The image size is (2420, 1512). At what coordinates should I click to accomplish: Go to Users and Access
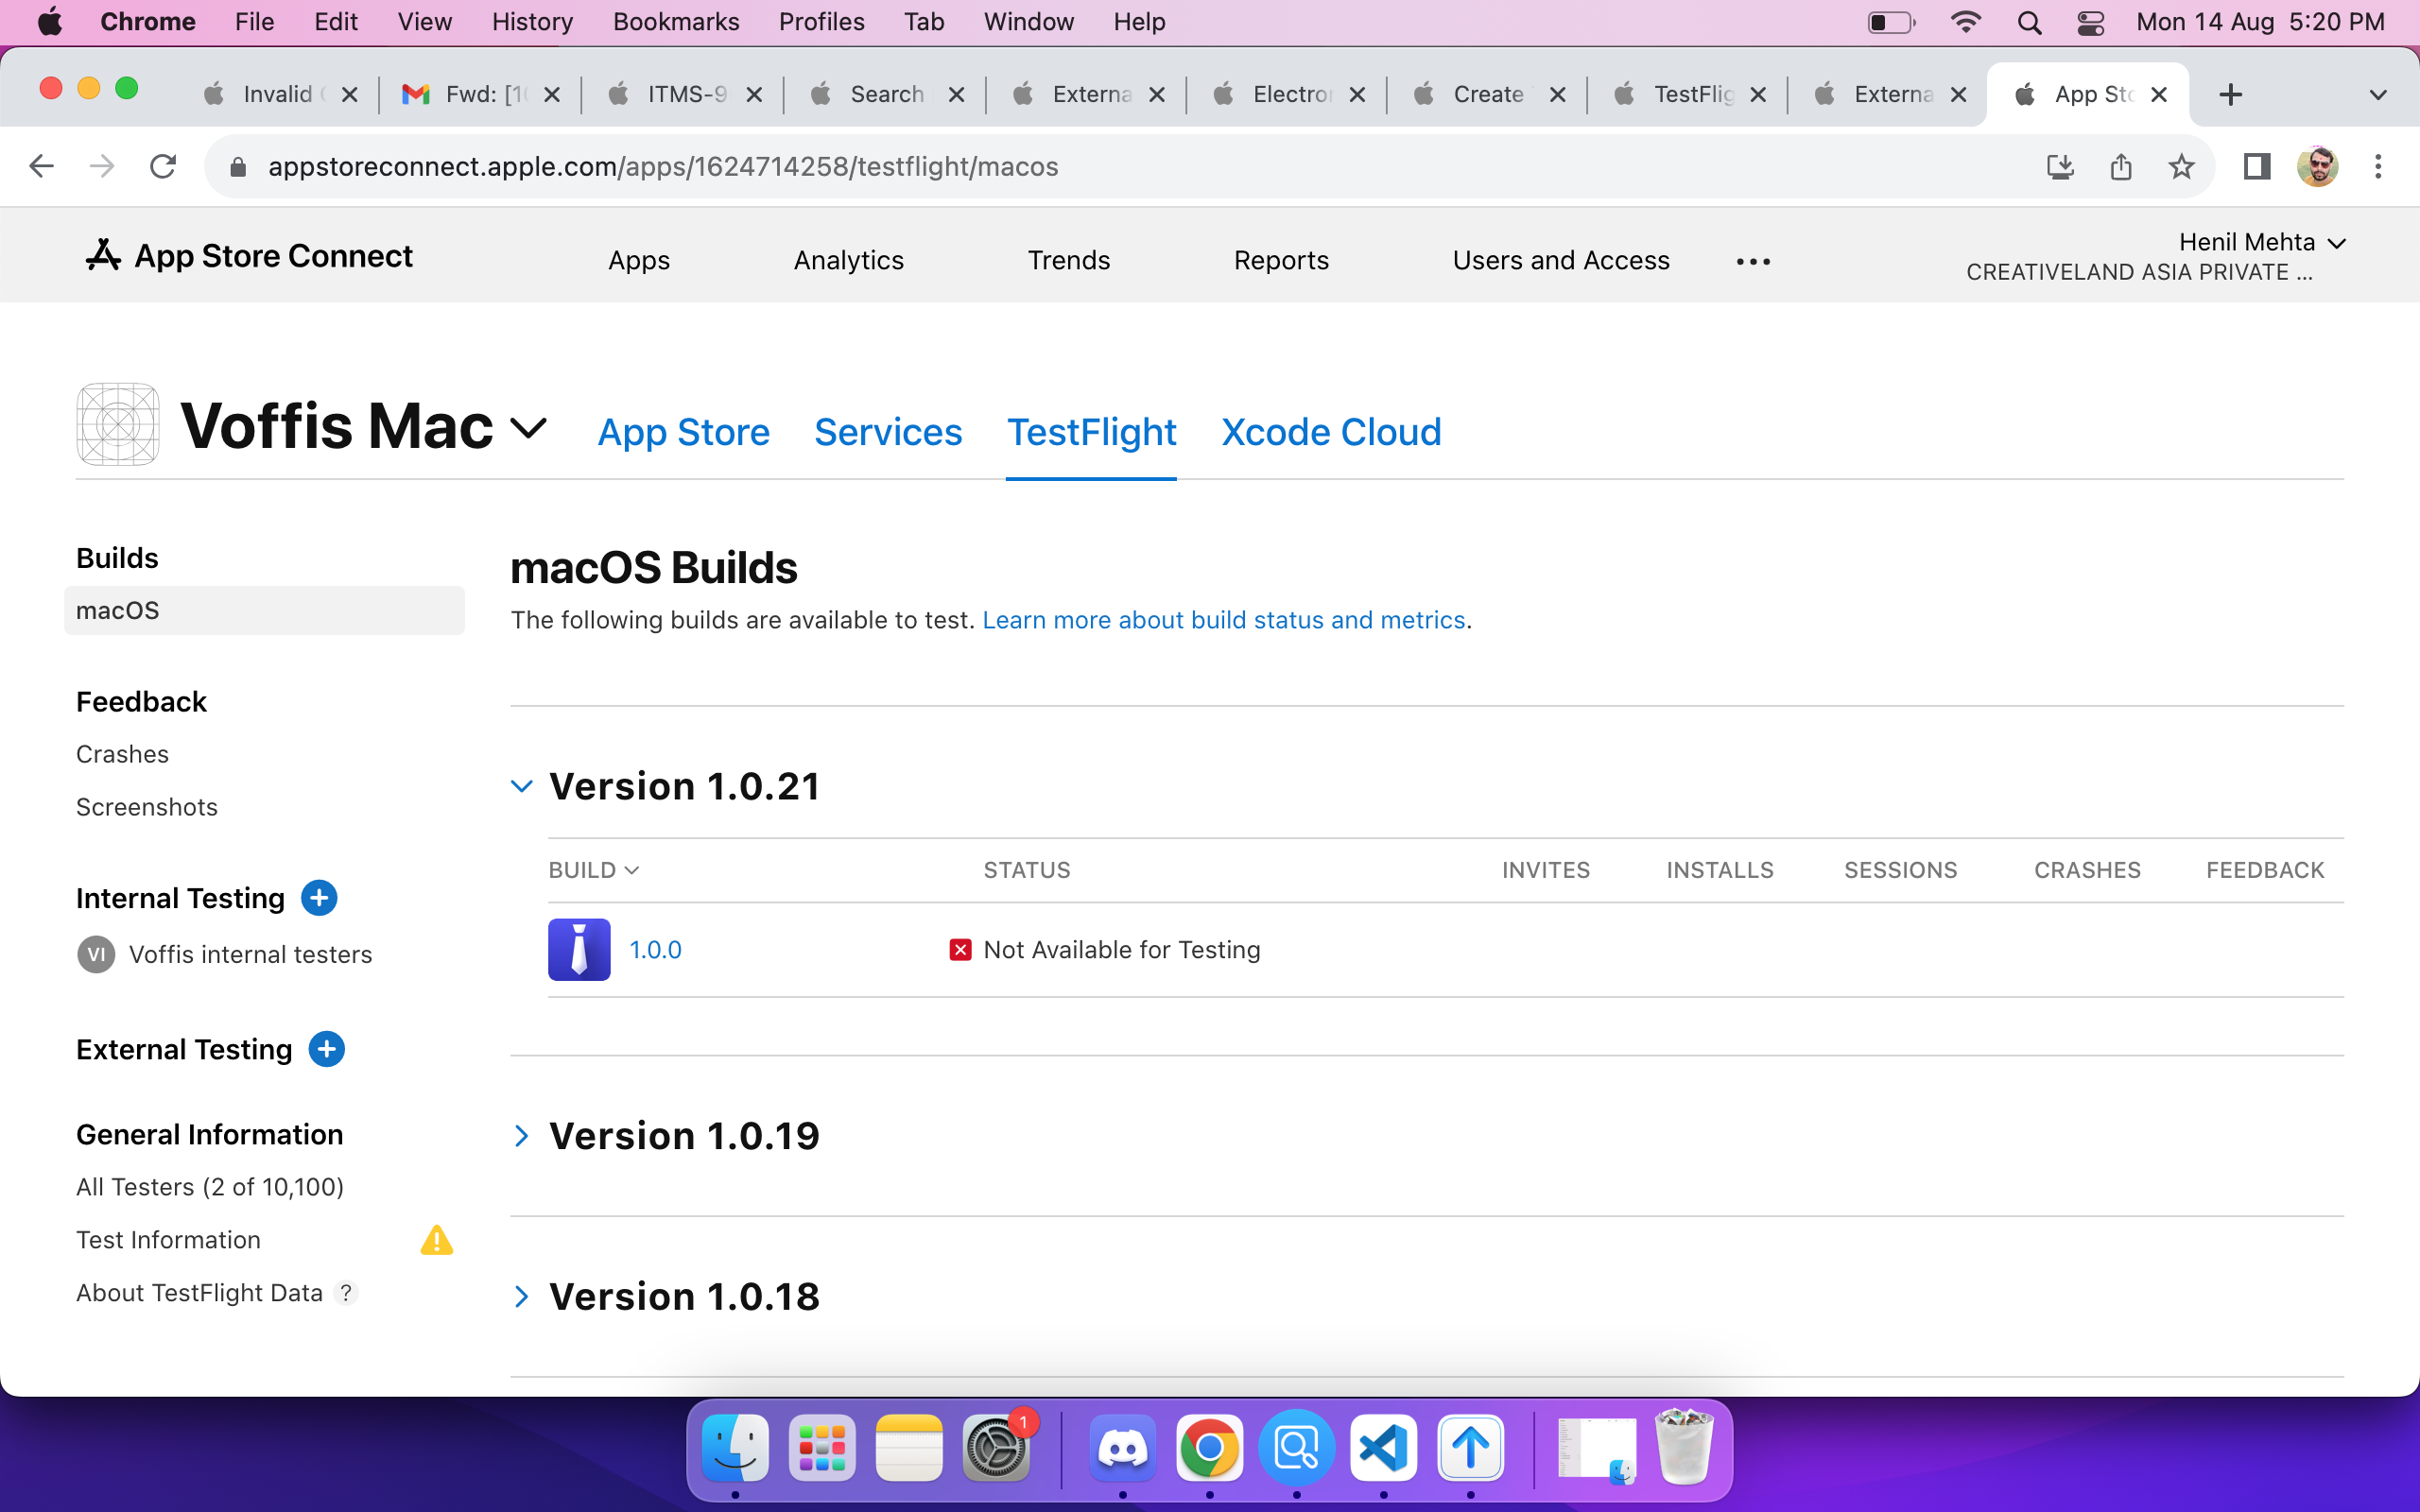coord(1561,260)
